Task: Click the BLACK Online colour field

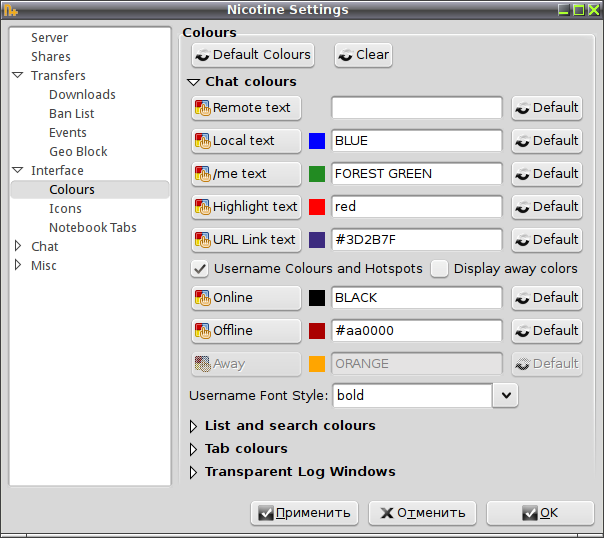Action: [x=417, y=298]
